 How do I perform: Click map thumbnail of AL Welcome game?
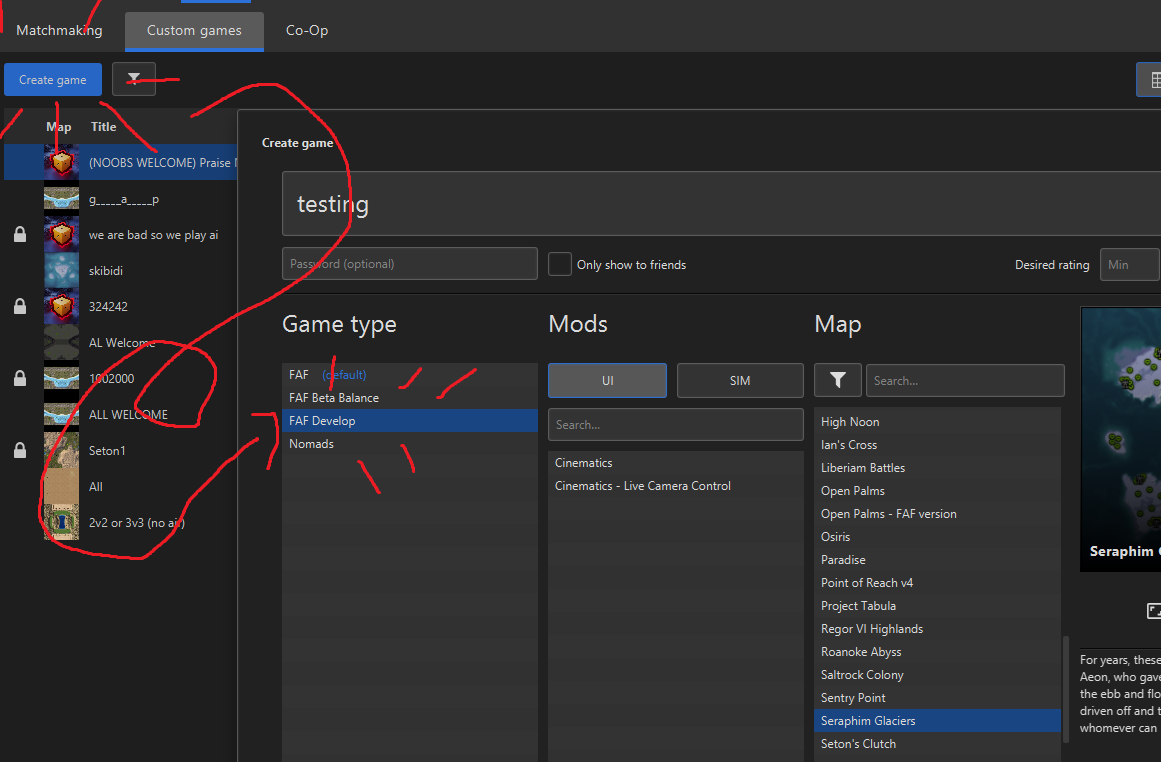(61, 342)
